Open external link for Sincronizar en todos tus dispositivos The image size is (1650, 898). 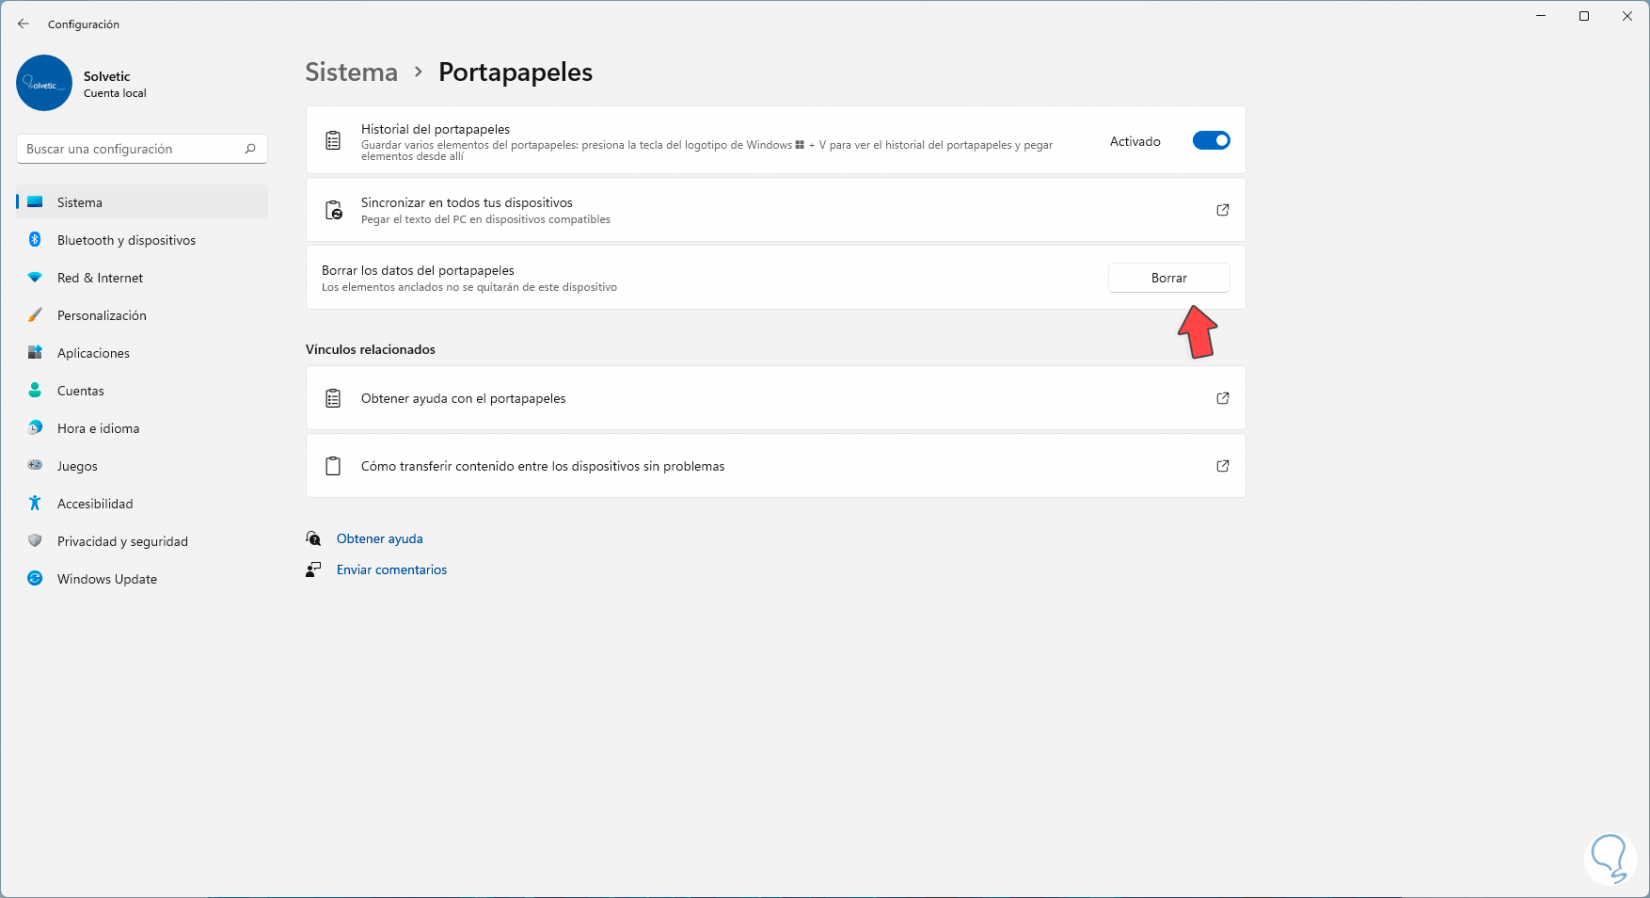coord(1222,210)
